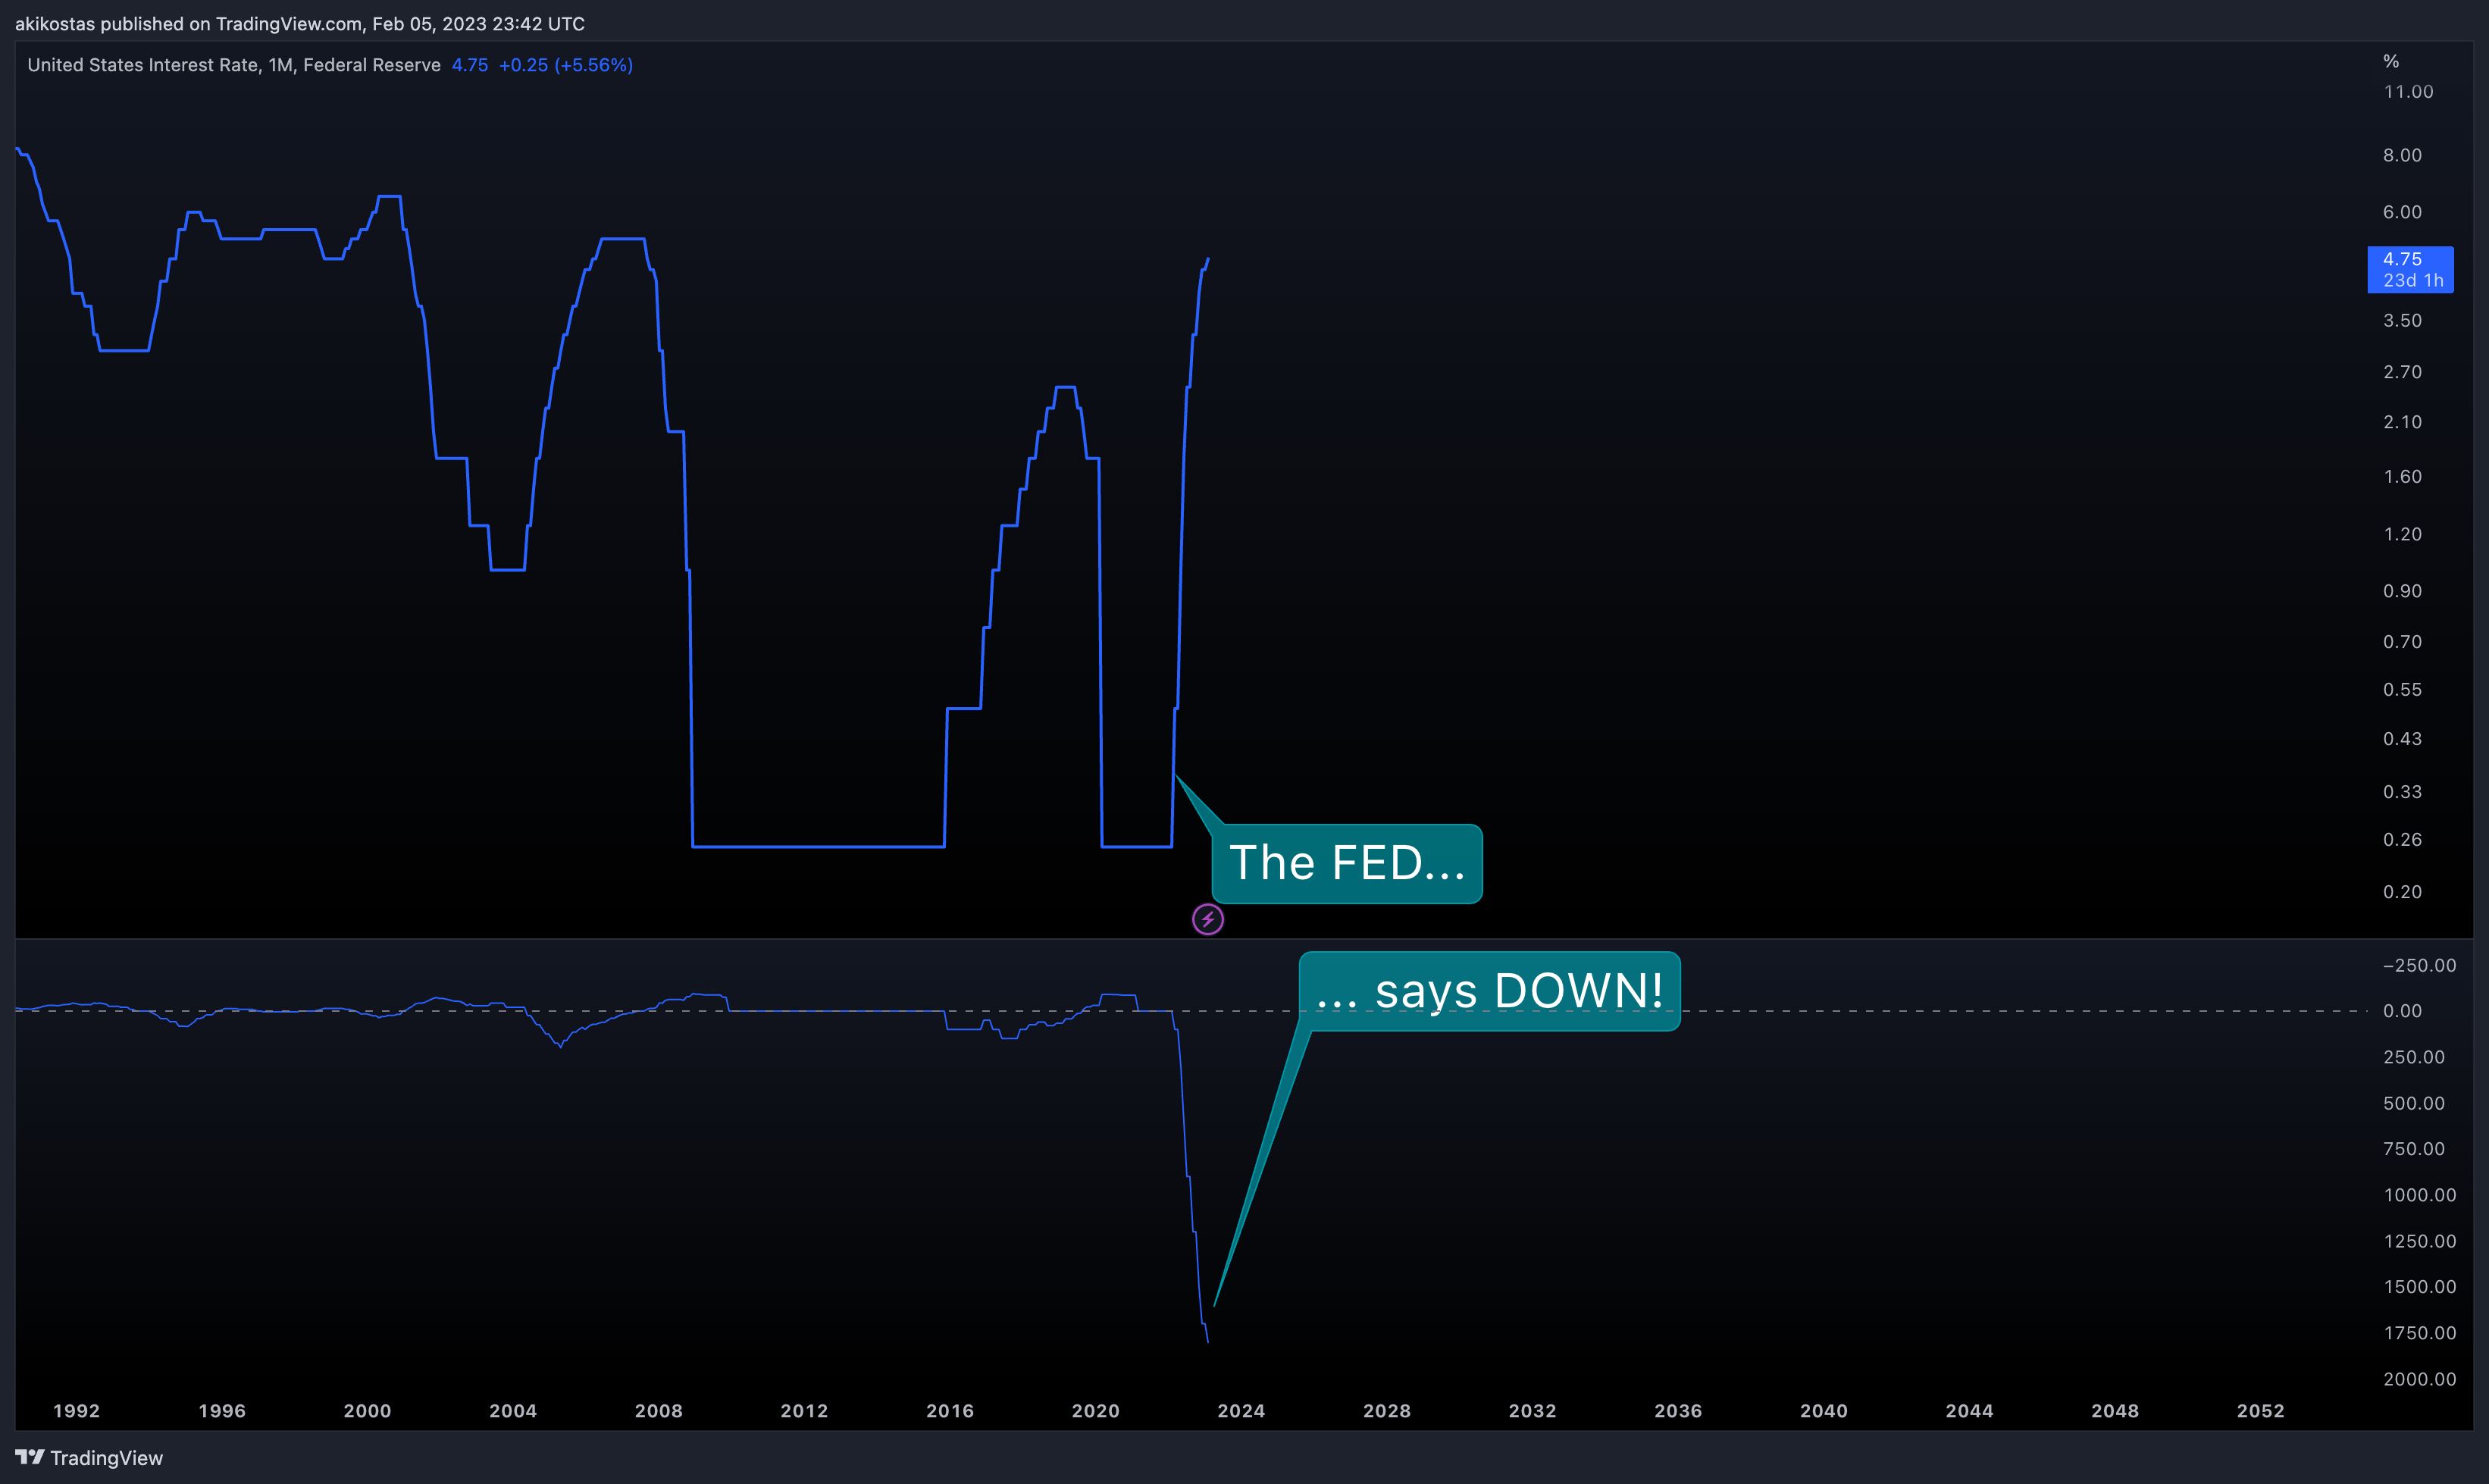This screenshot has height=1484, width=2489.
Task: Click the 2016 label on time axis
Action: pos(950,1411)
